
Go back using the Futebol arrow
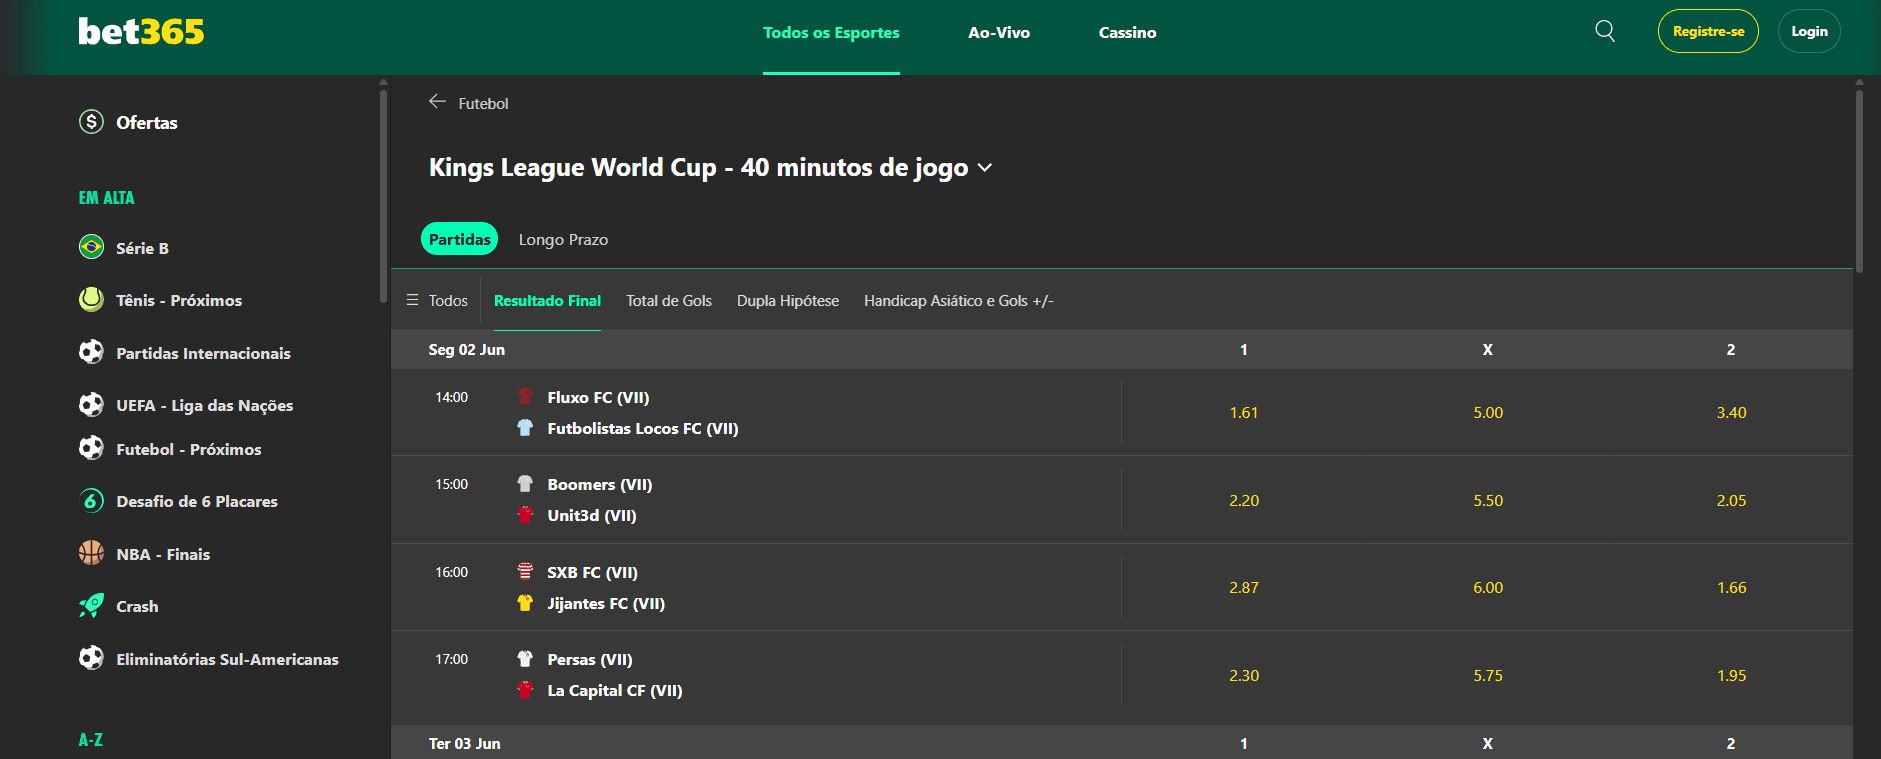[x=437, y=102]
